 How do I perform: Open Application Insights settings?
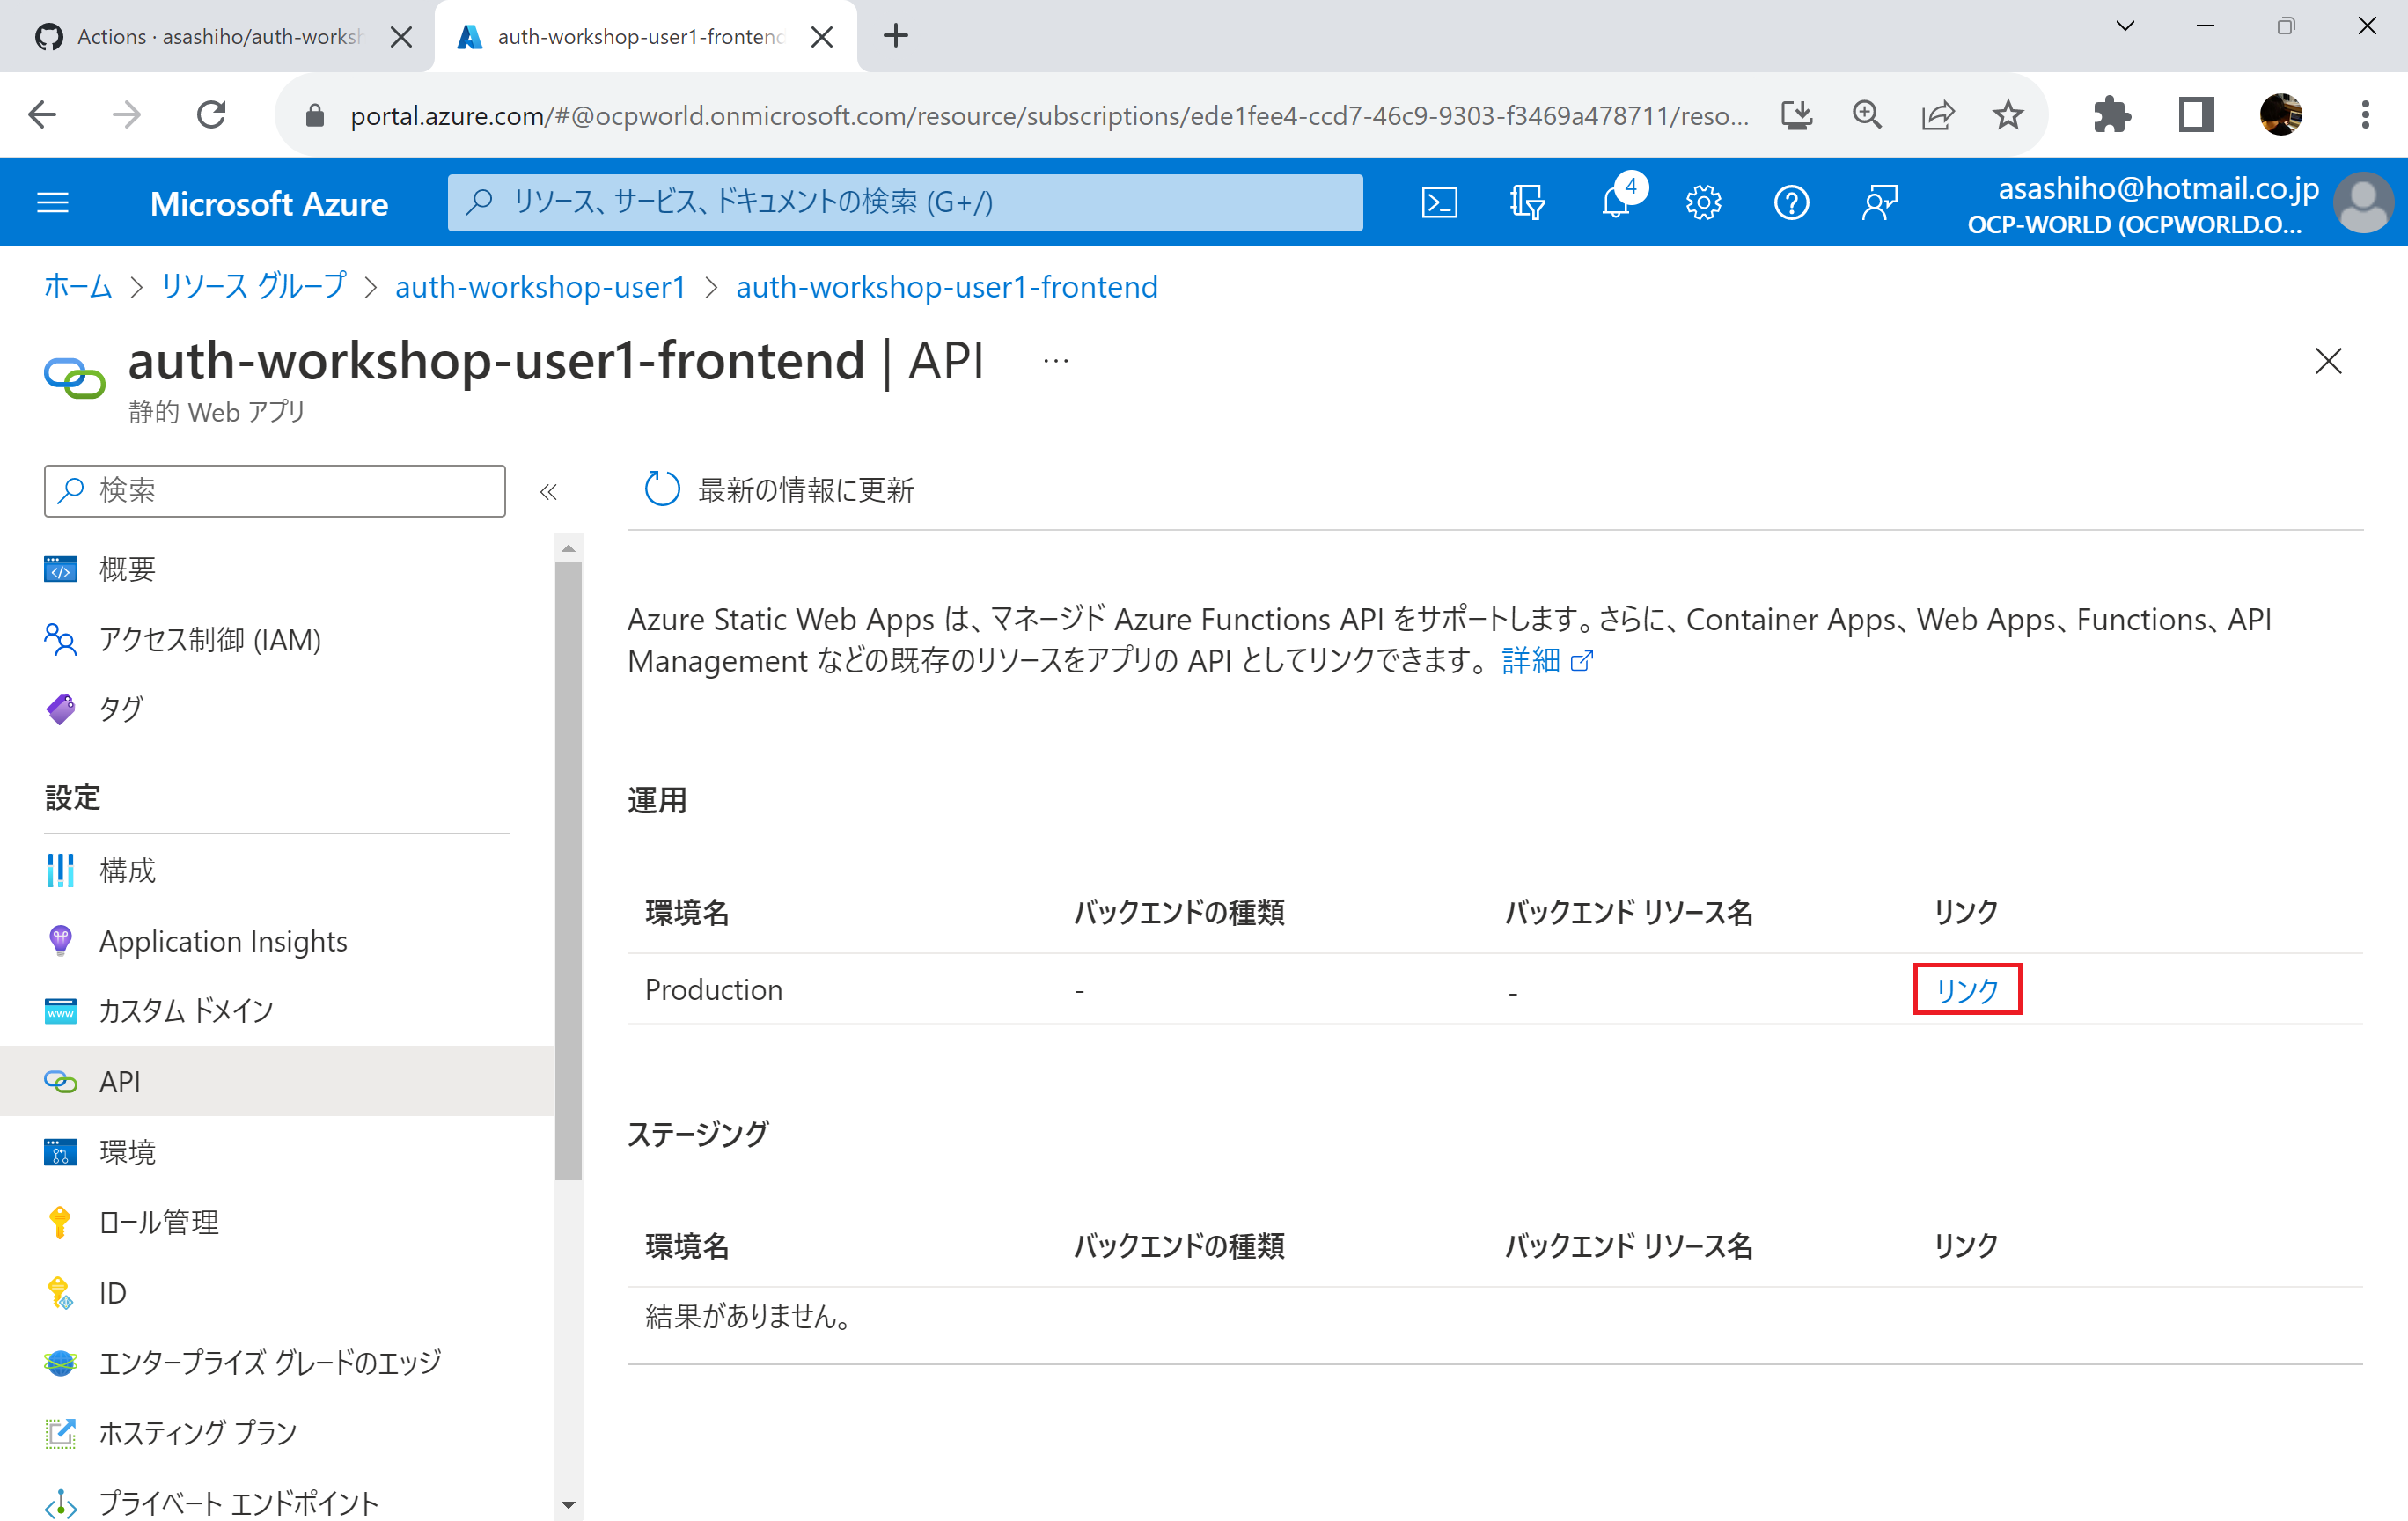222,941
